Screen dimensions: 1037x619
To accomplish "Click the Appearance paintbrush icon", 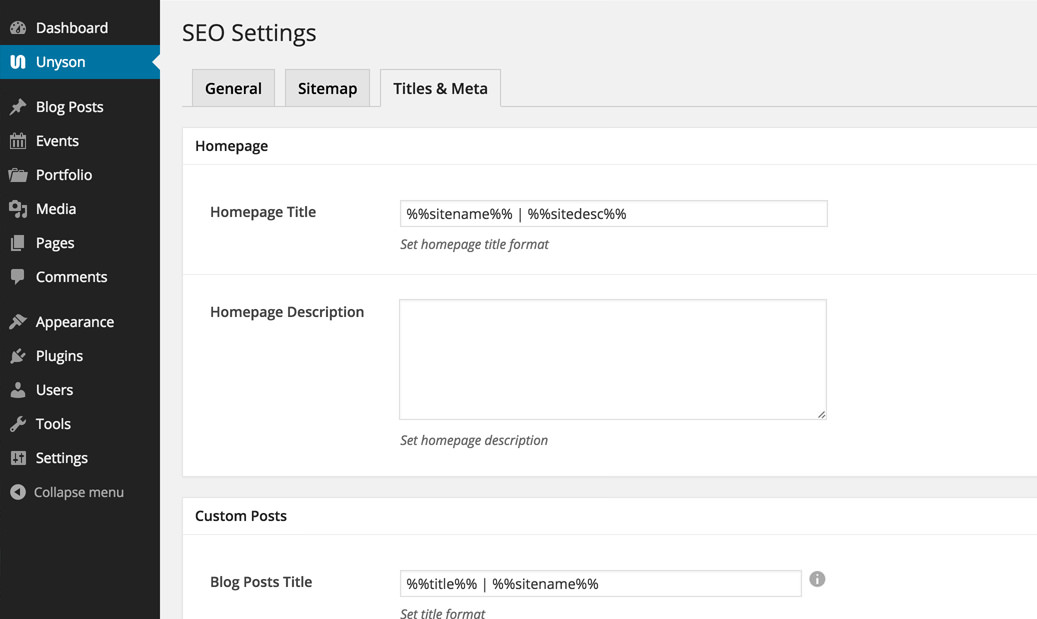I will coord(18,322).
